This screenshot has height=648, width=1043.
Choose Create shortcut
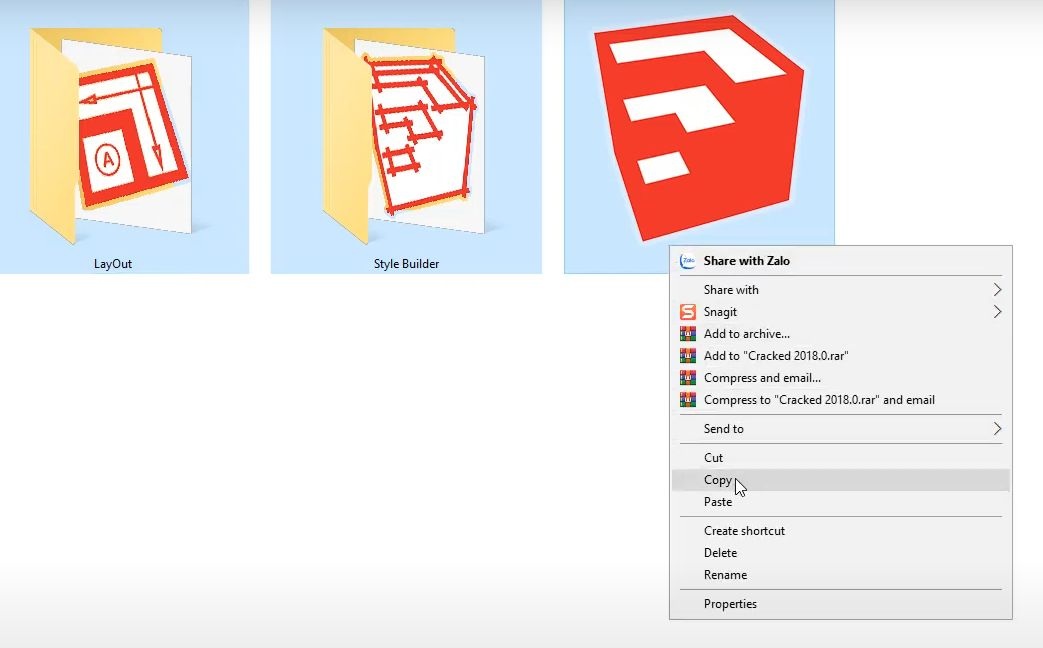[x=841, y=531]
